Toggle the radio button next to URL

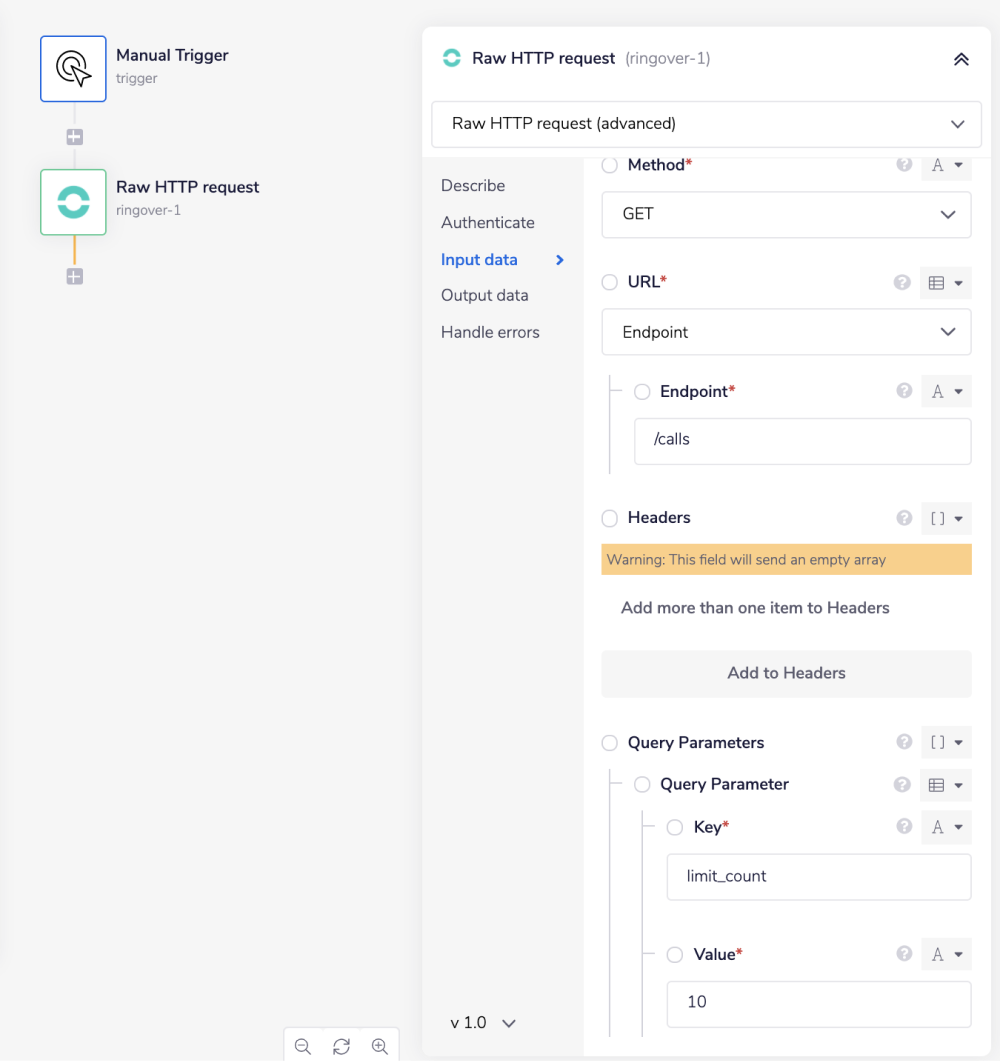pos(610,283)
